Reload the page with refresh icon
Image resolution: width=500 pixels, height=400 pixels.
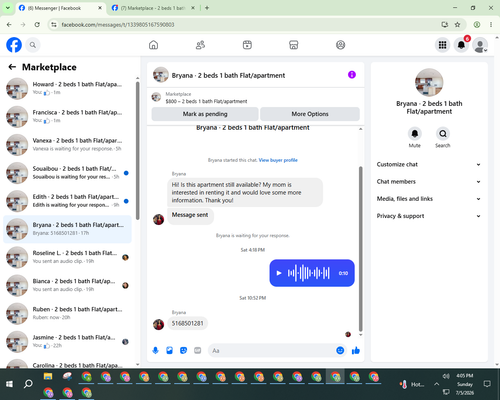(37, 24)
